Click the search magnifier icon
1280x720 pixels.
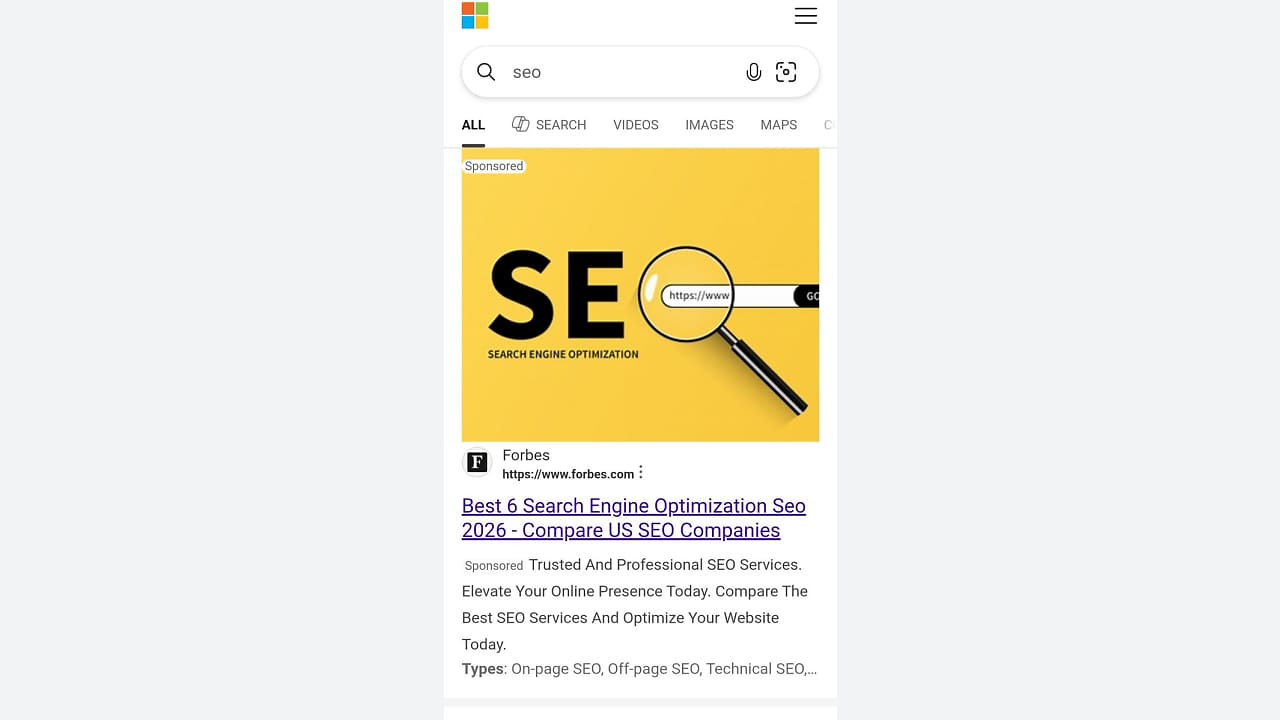coord(486,72)
